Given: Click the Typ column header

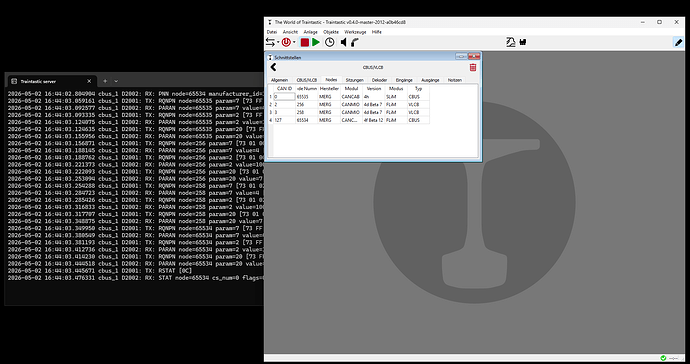Looking at the screenshot, I should [x=418, y=88].
